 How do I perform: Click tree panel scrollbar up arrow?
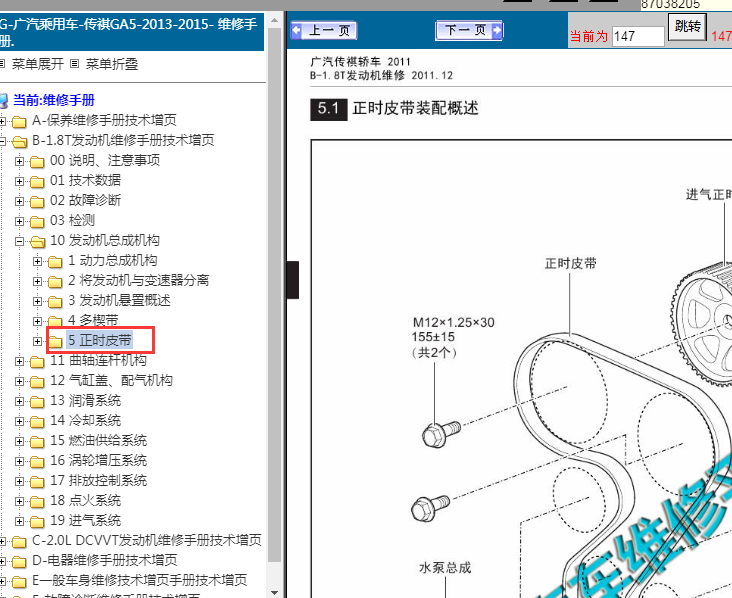coord(274,21)
